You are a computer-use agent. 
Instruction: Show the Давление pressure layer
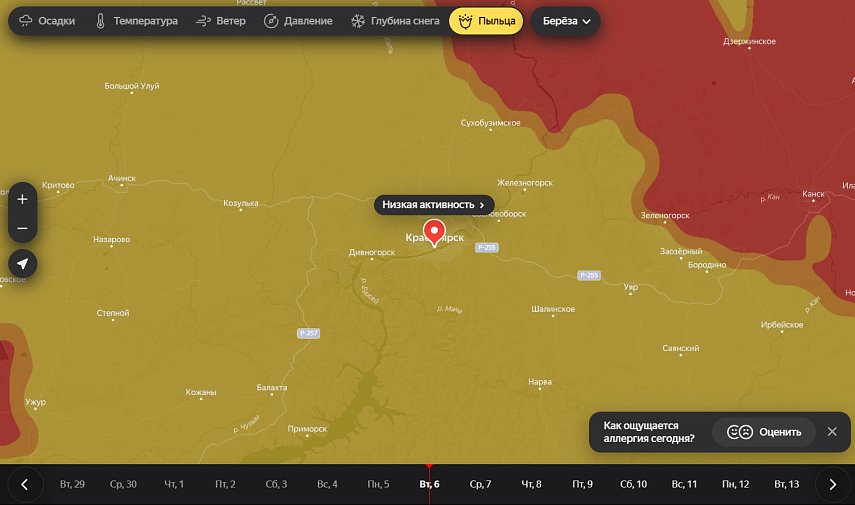[x=297, y=21]
